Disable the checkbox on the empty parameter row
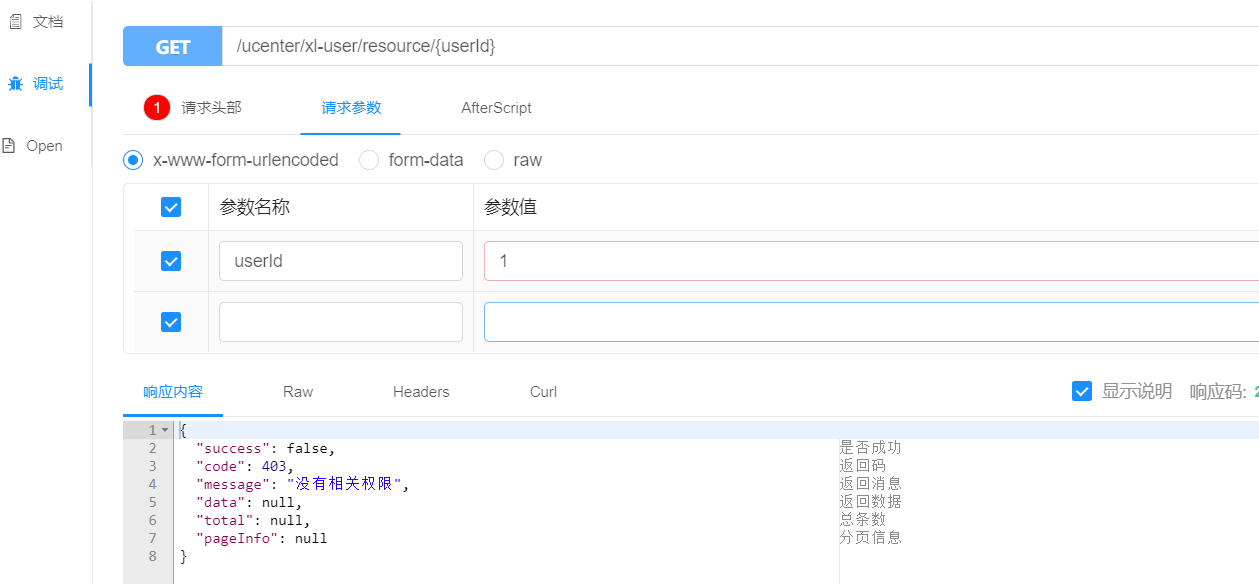Image resolution: width=1259 pixels, height=584 pixels. (170, 321)
